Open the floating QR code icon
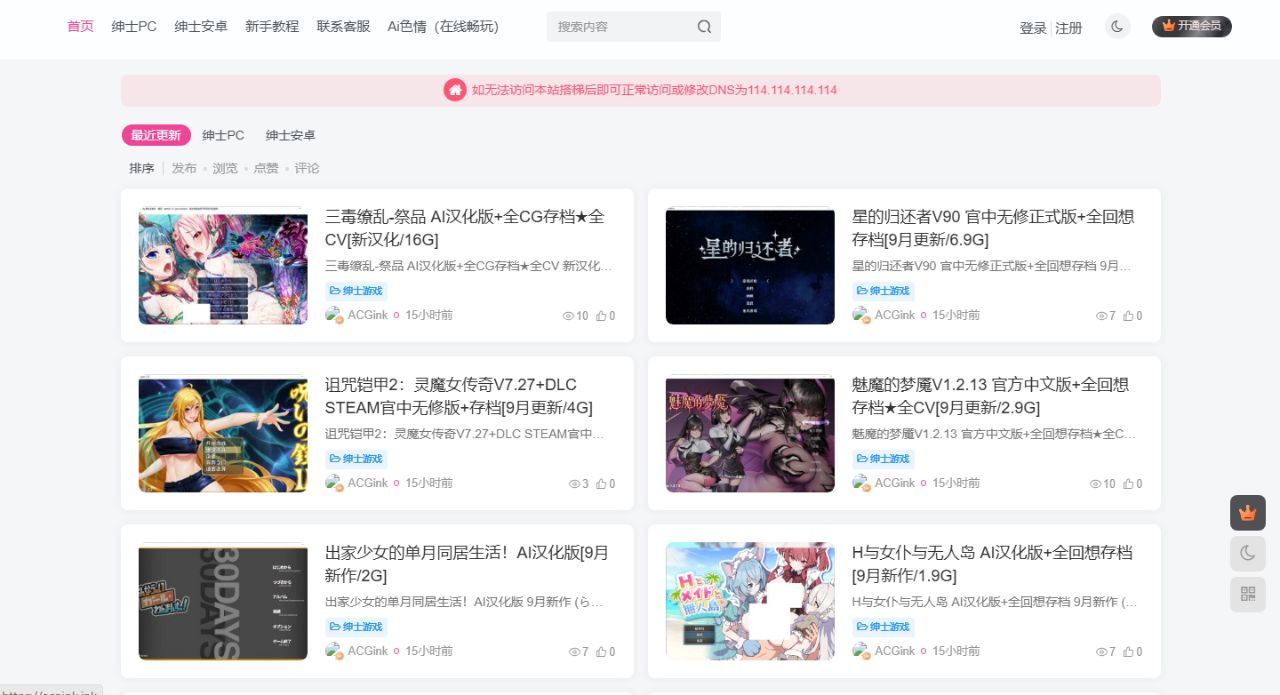Viewport: 1280px width, 695px height. coord(1247,594)
